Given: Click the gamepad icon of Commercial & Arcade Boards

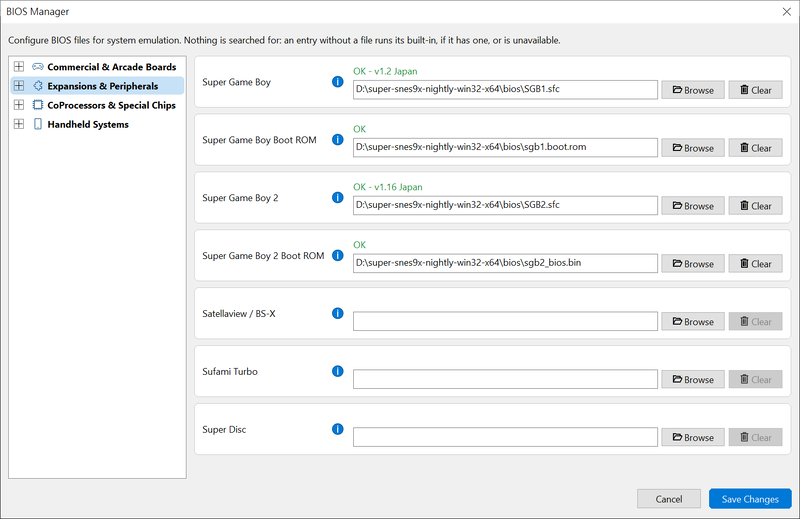Looking at the screenshot, I should pyautogui.click(x=38, y=67).
